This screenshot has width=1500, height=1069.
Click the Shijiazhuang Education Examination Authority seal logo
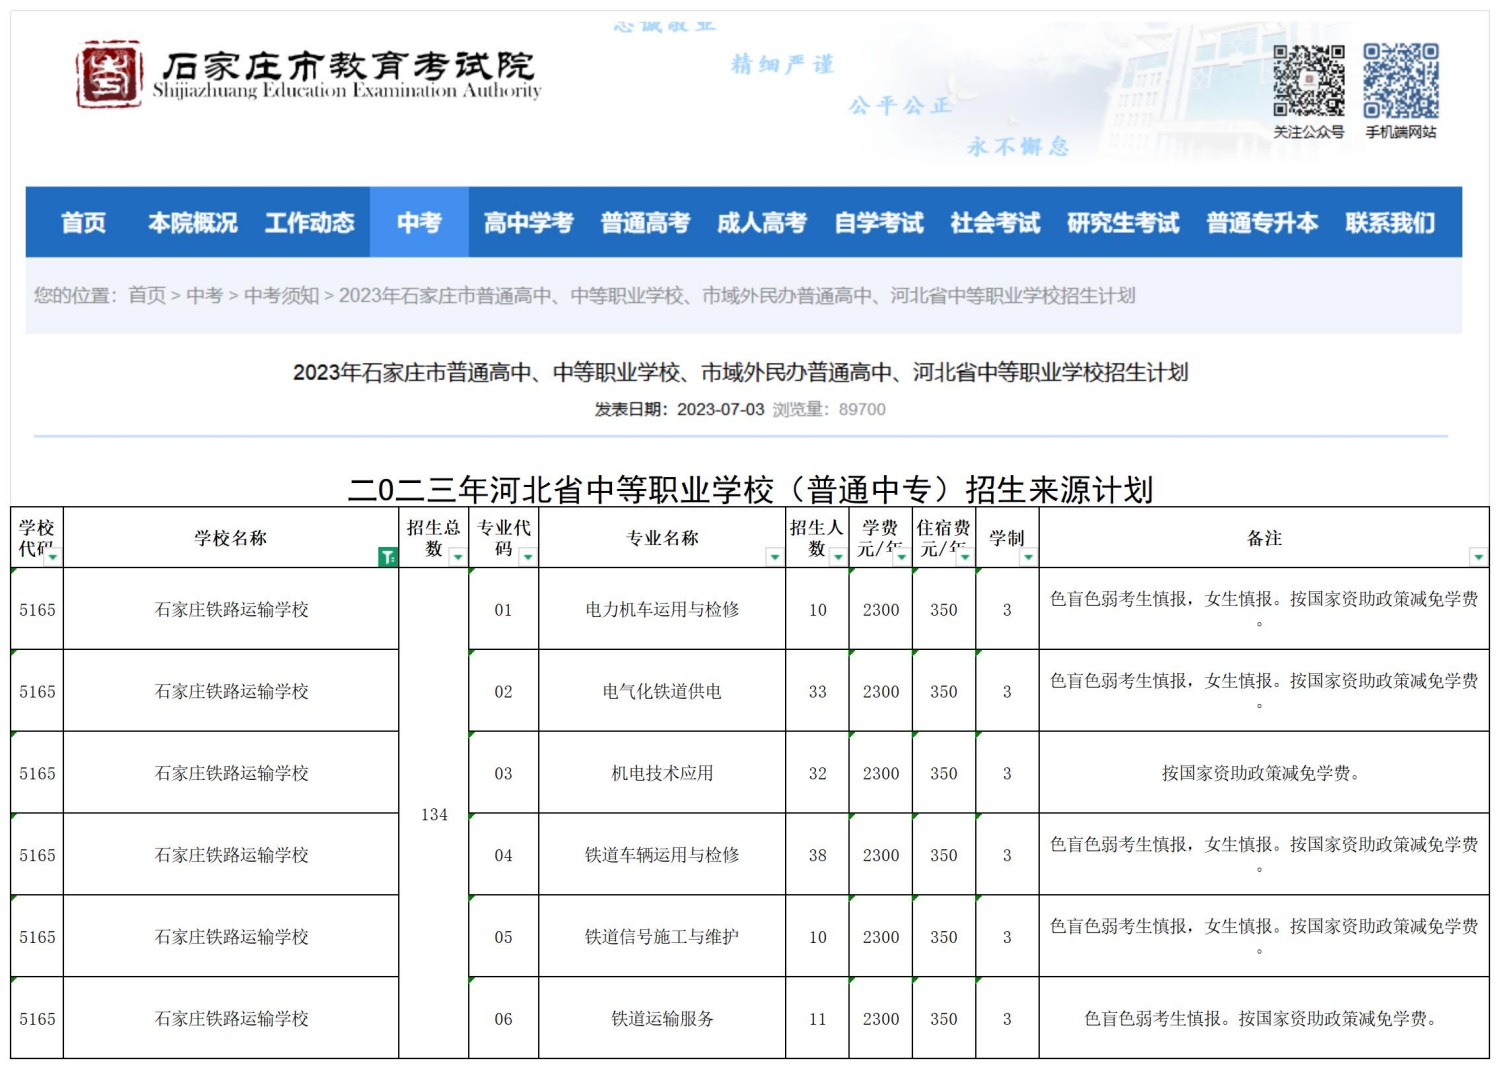tap(109, 75)
